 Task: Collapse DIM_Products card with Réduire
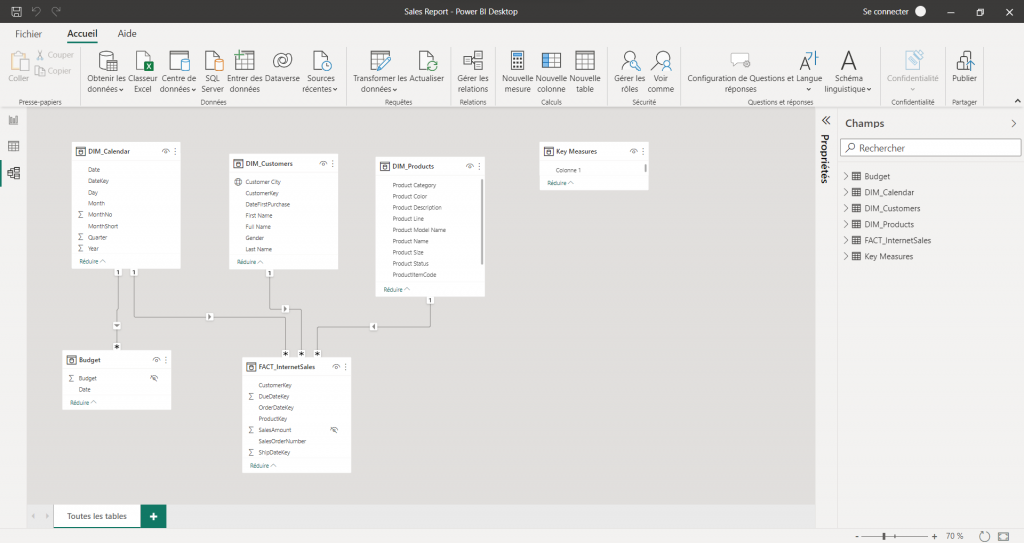point(396,289)
